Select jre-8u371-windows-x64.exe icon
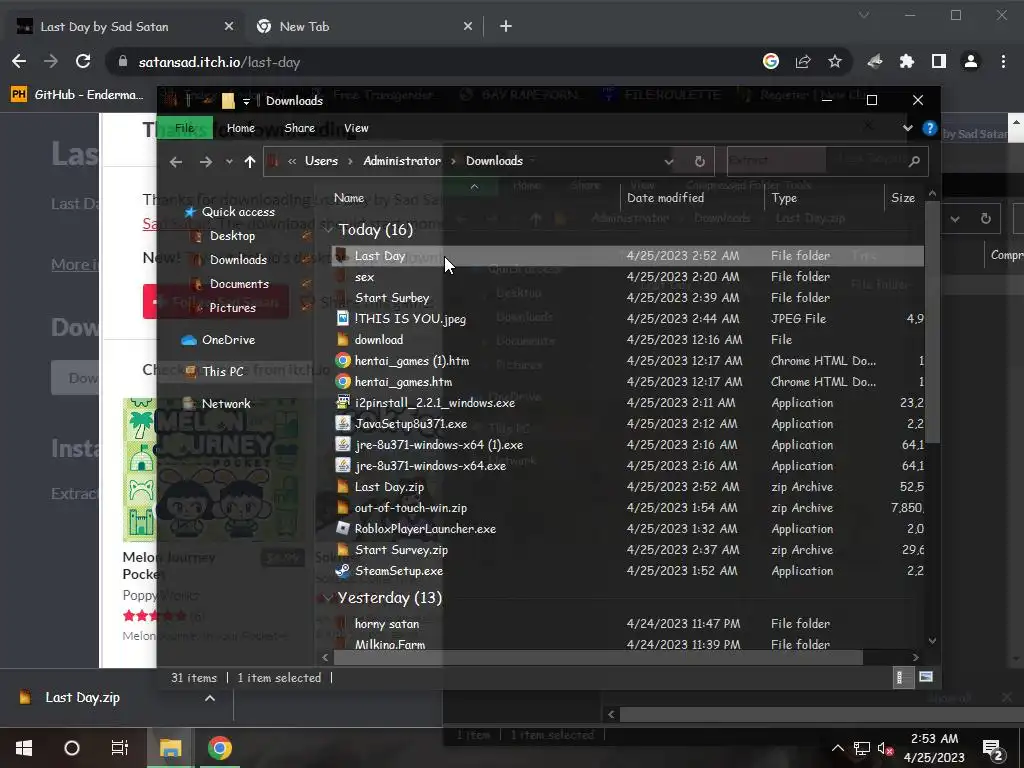 (x=342, y=466)
